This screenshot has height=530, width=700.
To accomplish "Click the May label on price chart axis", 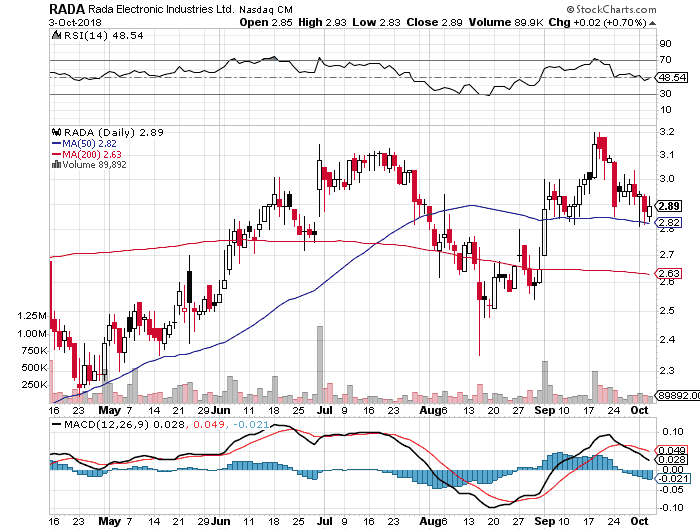I will pos(109,410).
